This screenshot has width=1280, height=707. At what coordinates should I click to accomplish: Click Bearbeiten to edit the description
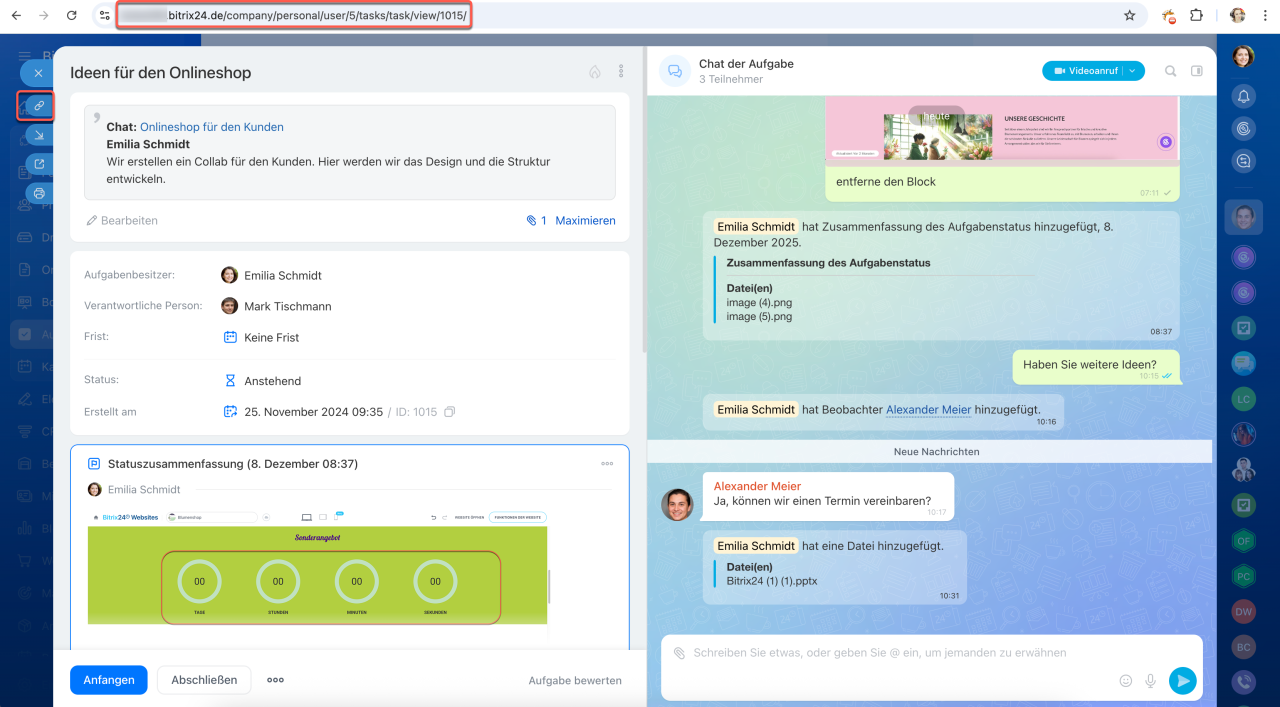pyautogui.click(x=122, y=220)
